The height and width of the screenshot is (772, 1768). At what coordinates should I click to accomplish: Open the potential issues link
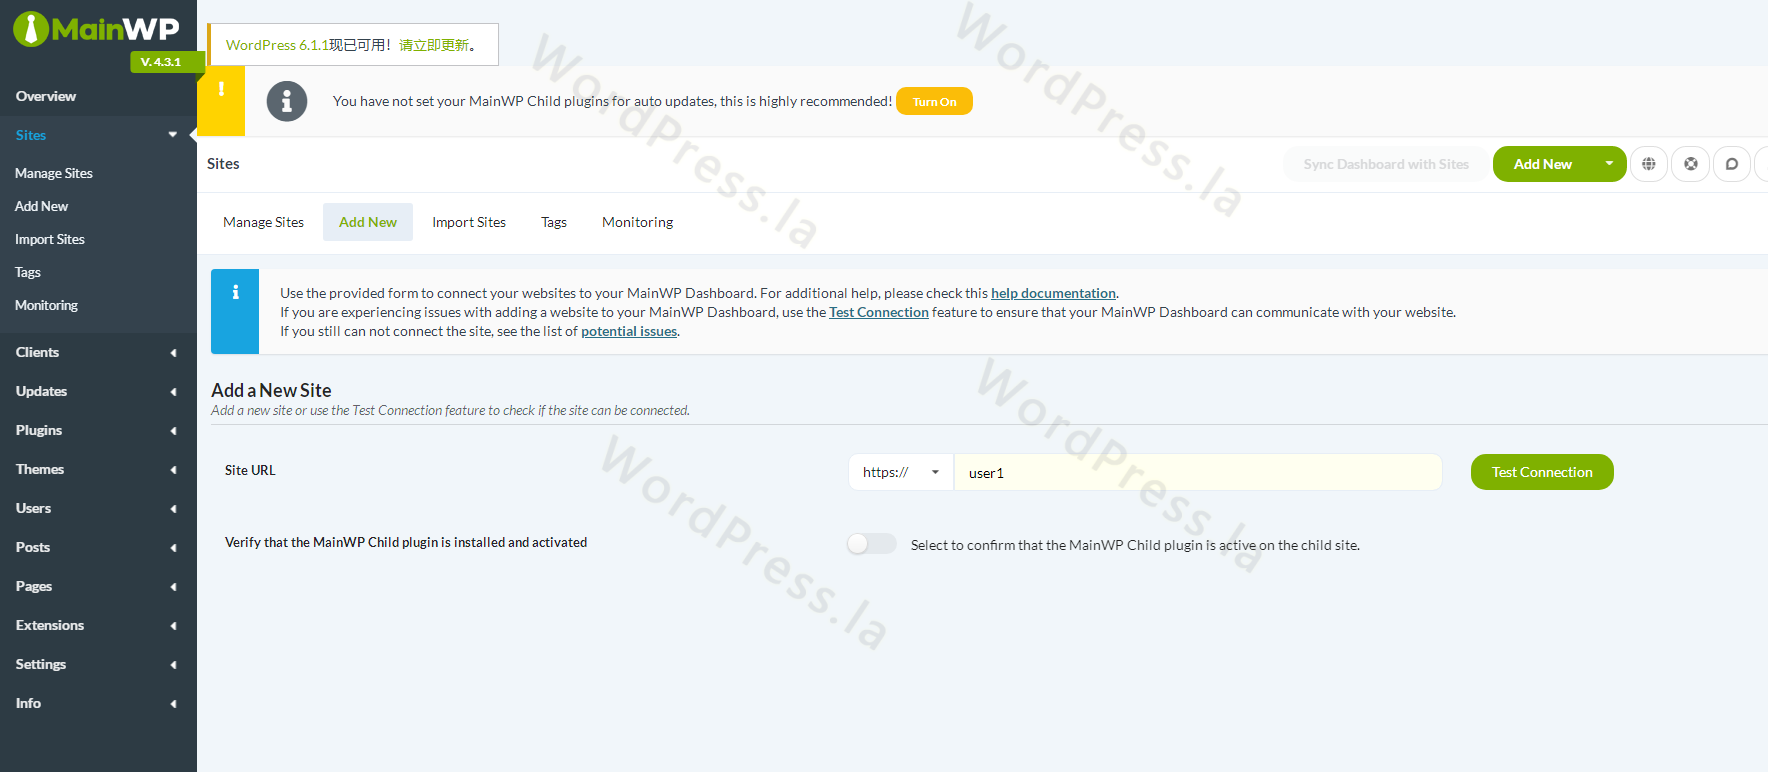point(629,331)
